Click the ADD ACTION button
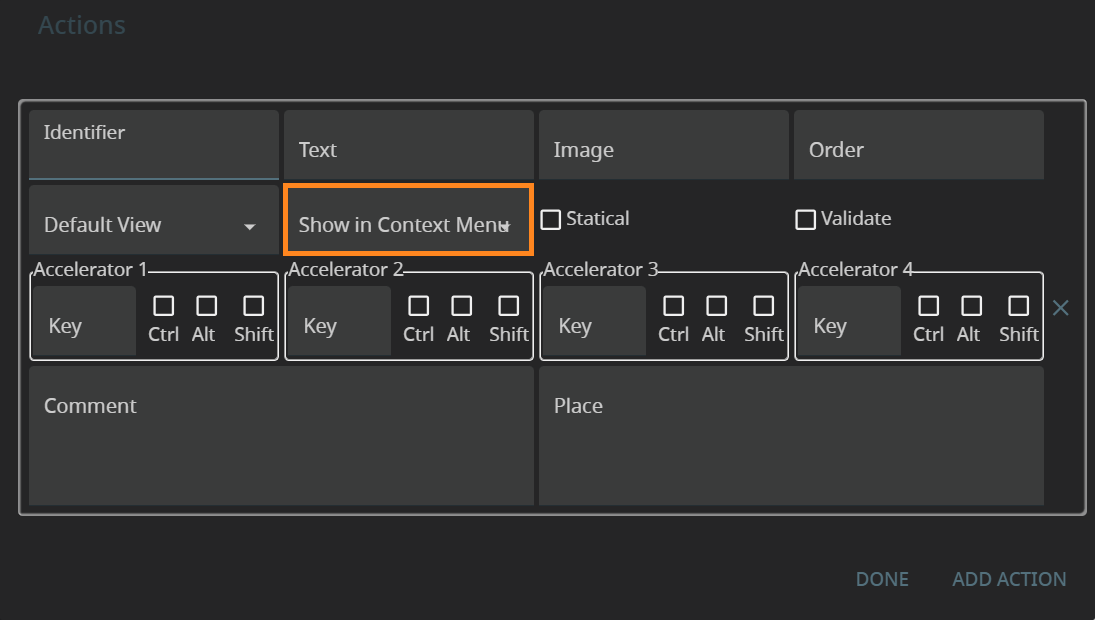This screenshot has height=620, width=1095. coord(1009,579)
